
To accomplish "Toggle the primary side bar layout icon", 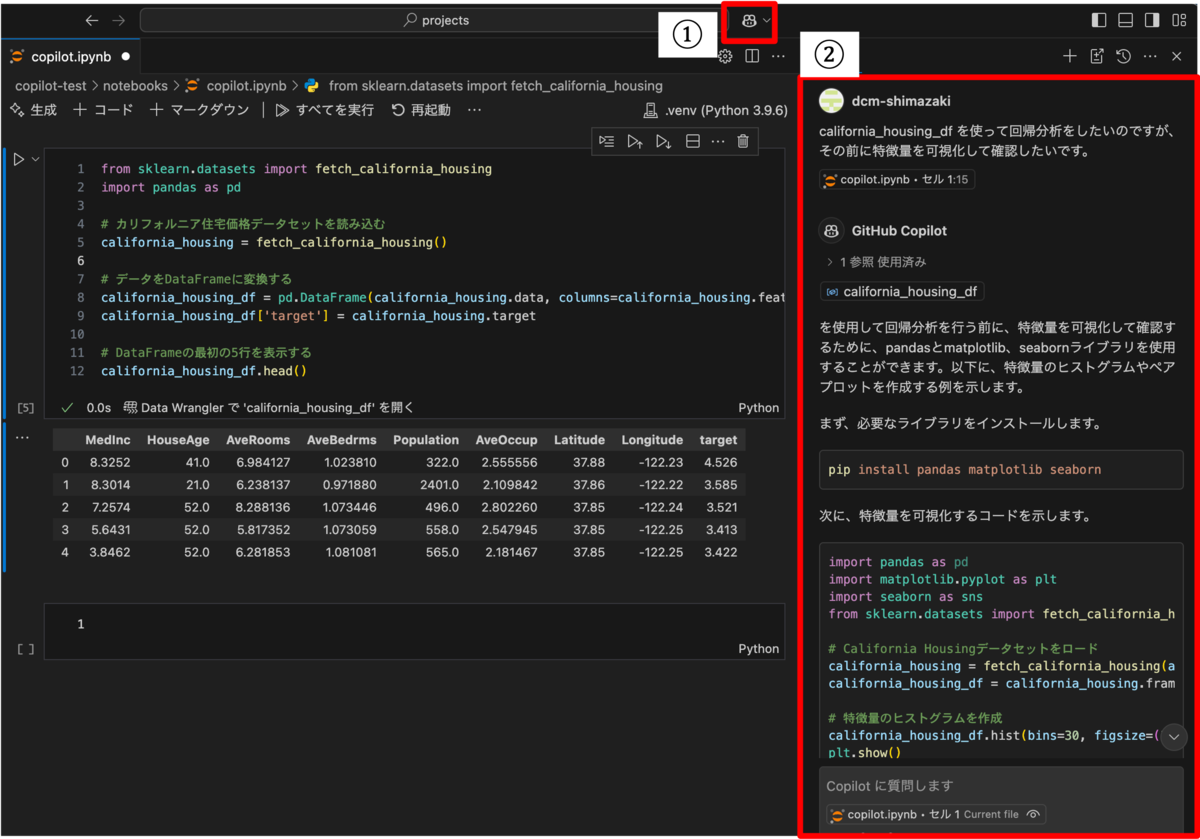I will click(1099, 20).
